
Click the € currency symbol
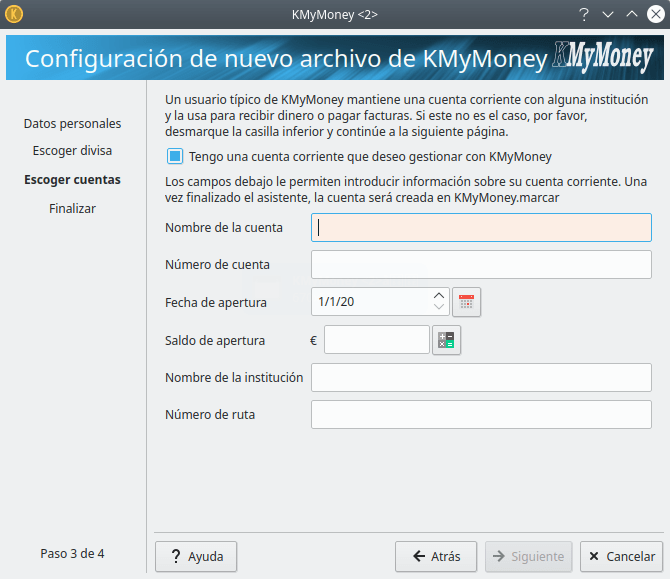pos(313,341)
